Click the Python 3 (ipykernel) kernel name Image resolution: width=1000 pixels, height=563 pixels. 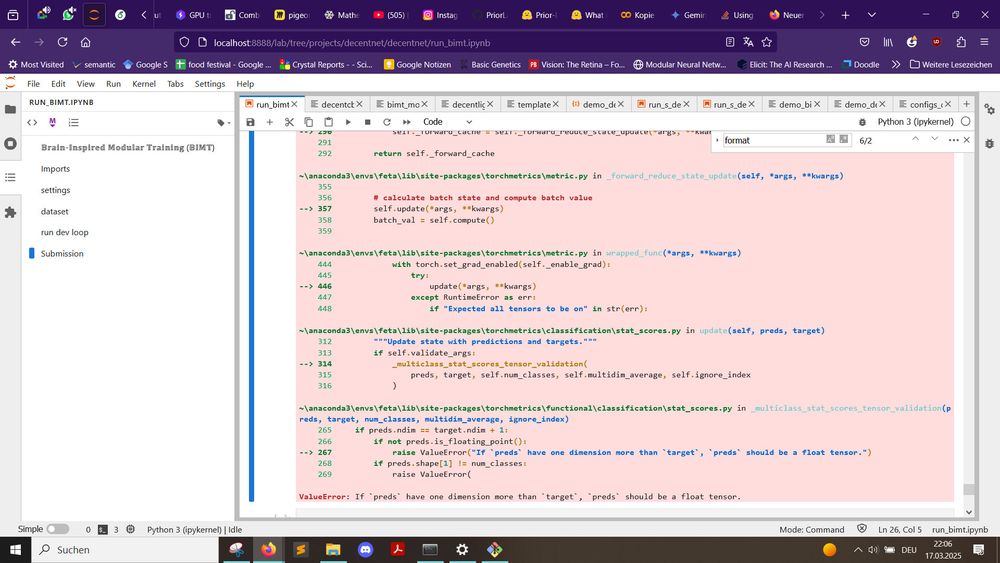[x=915, y=121]
